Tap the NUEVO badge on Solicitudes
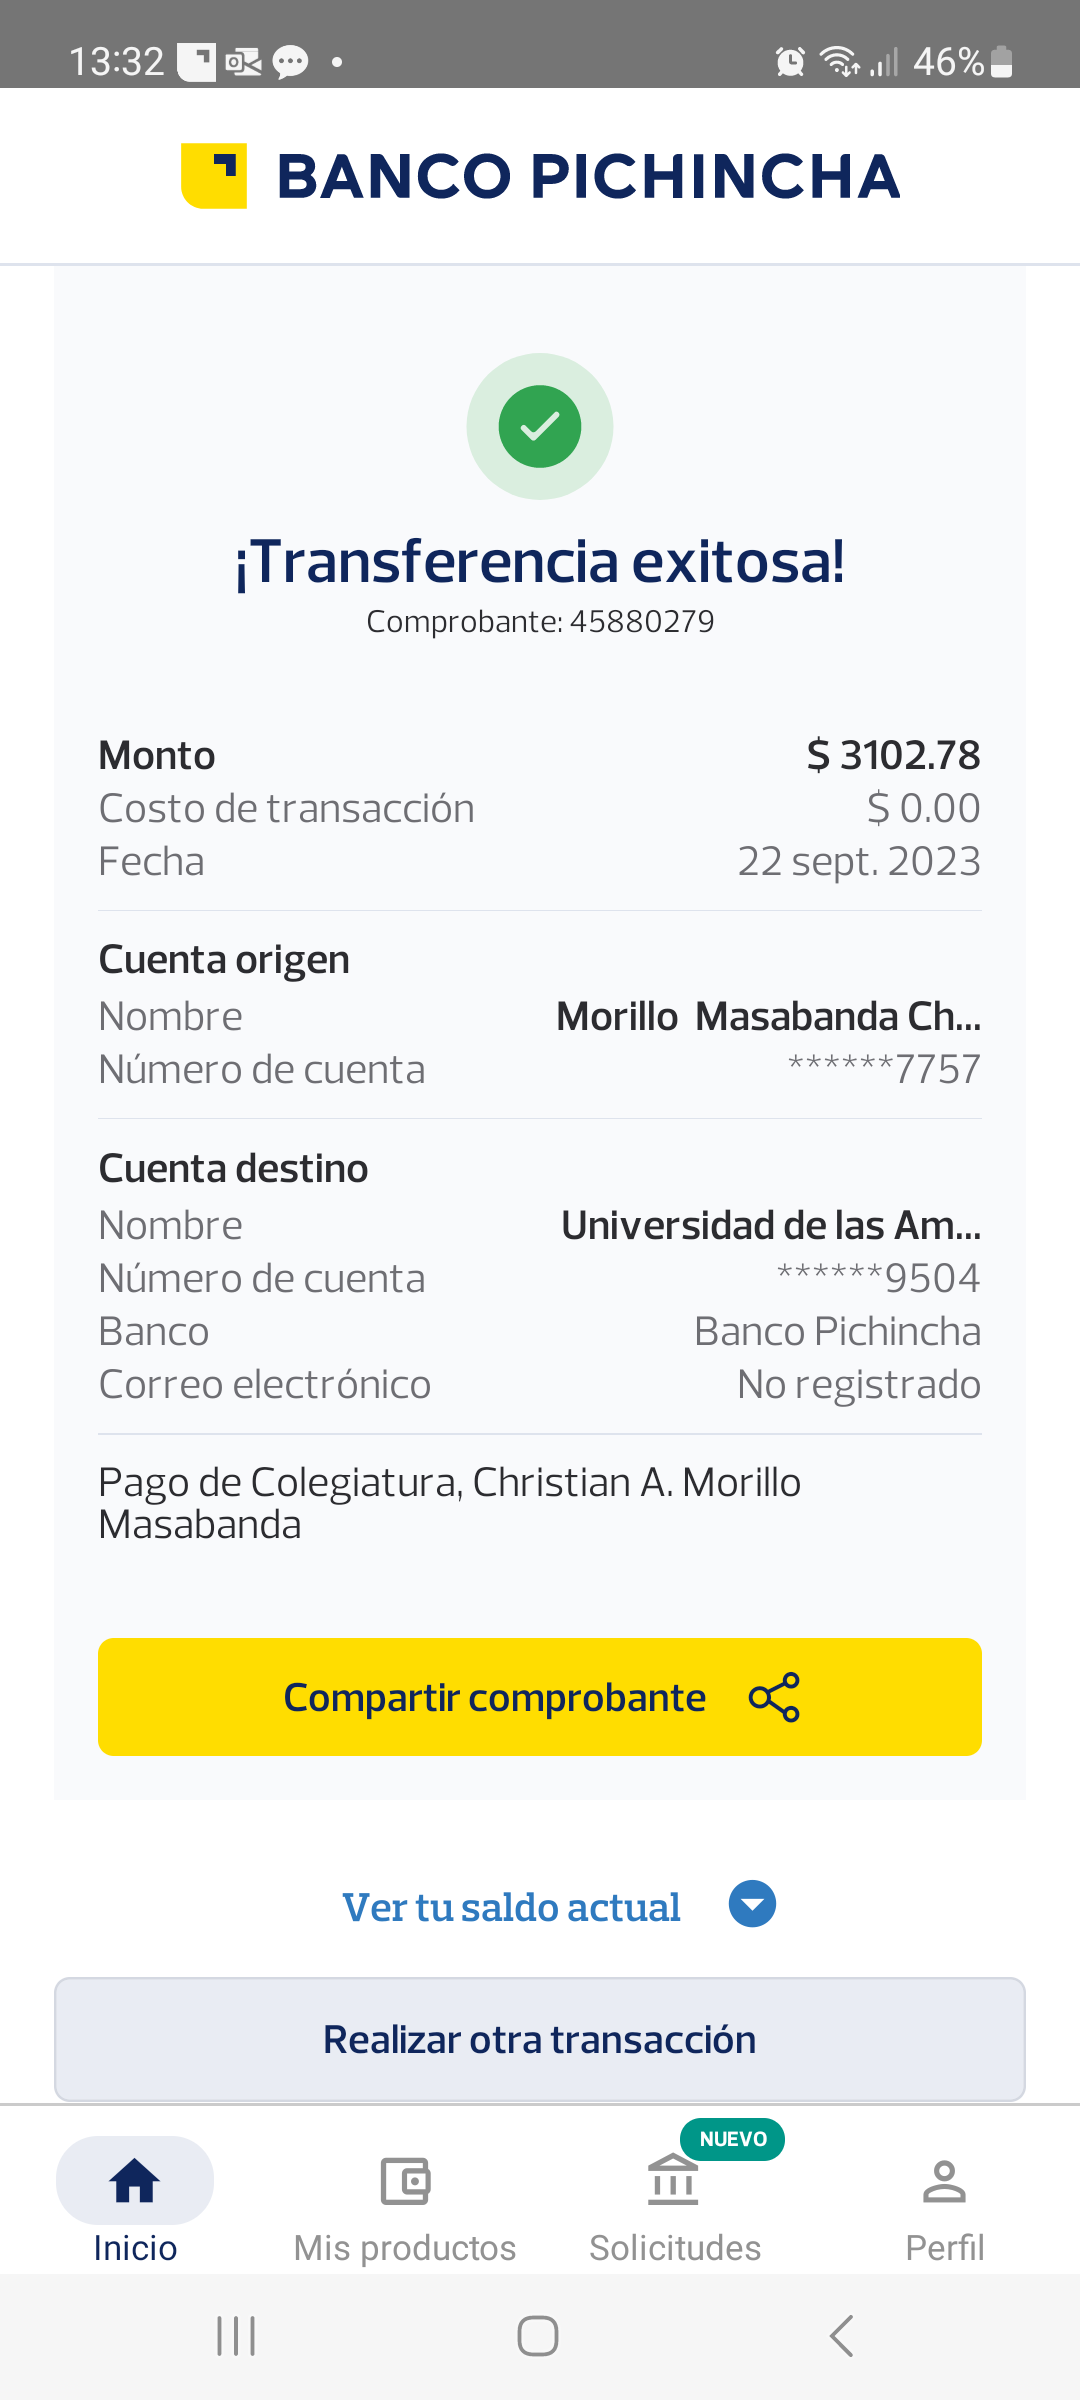 (x=733, y=2139)
